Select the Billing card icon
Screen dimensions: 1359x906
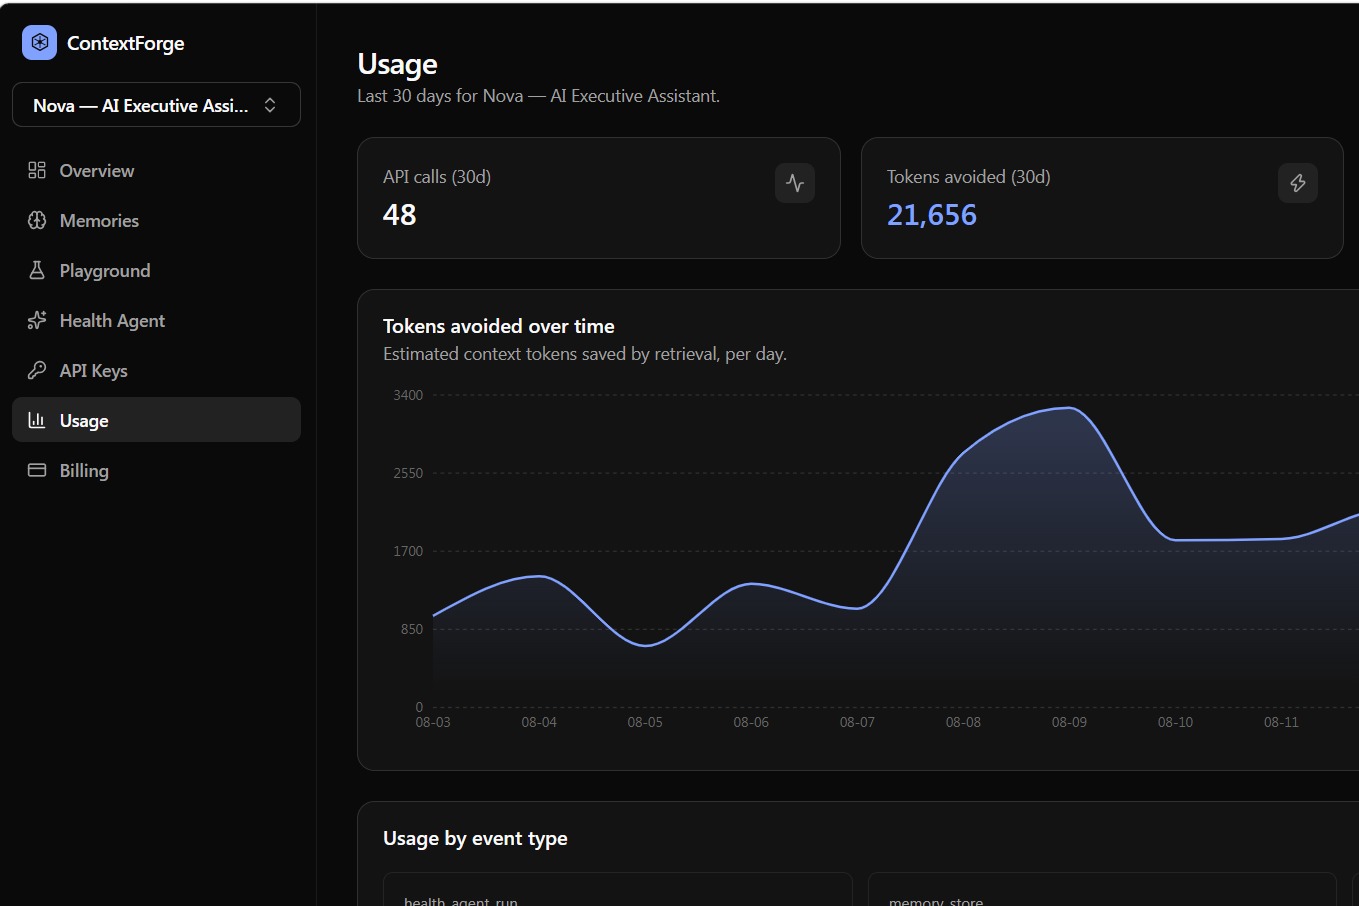pyautogui.click(x=37, y=470)
